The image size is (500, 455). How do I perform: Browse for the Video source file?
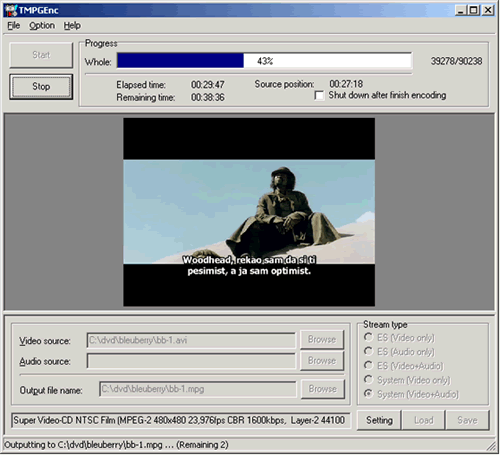click(322, 340)
